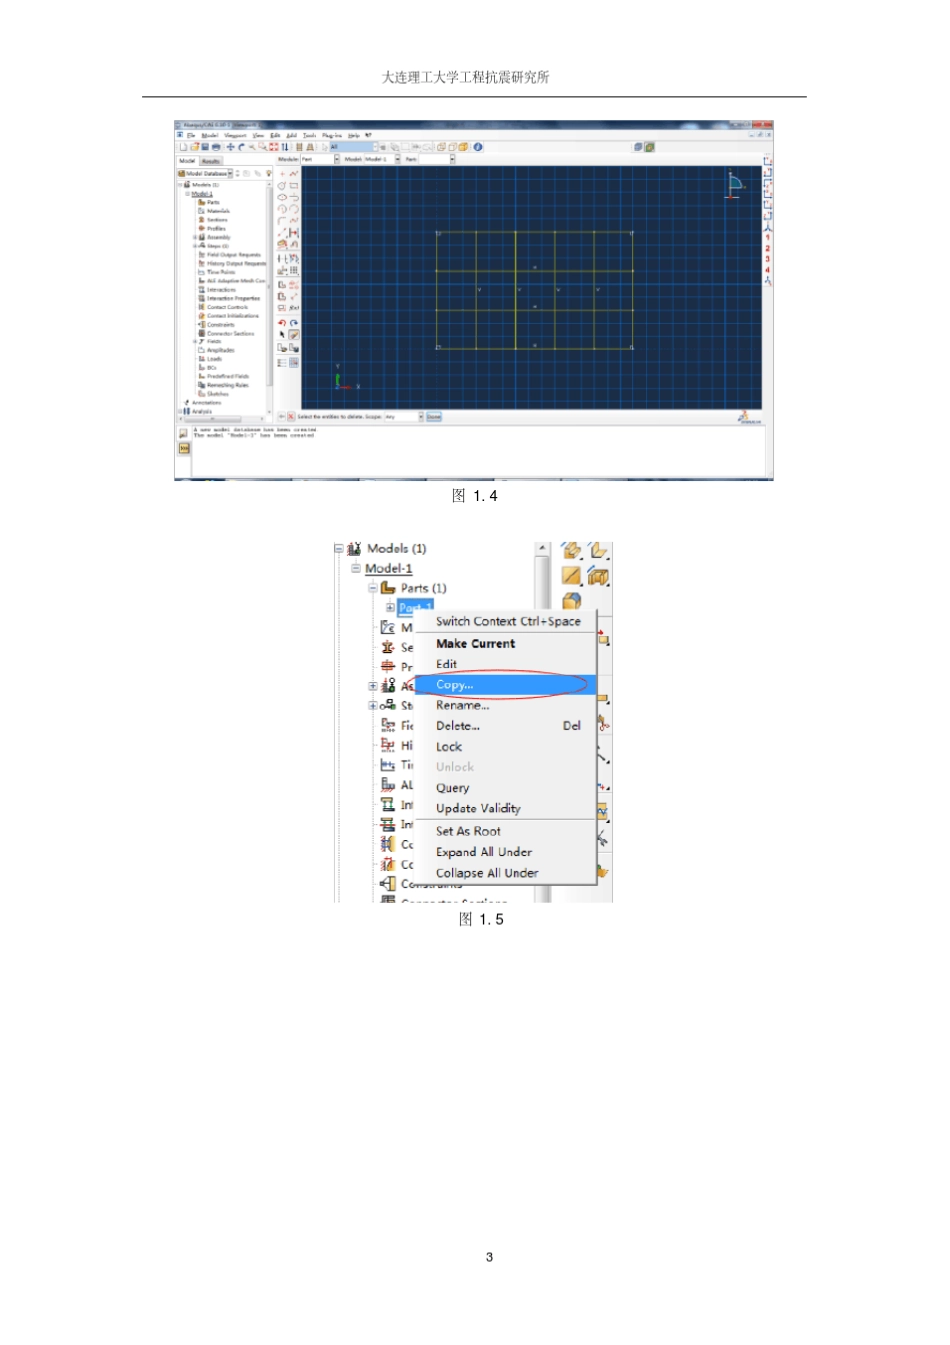This screenshot has height=1345, width=950.
Task: Click the Open file toolbar icon
Action: click(195, 147)
